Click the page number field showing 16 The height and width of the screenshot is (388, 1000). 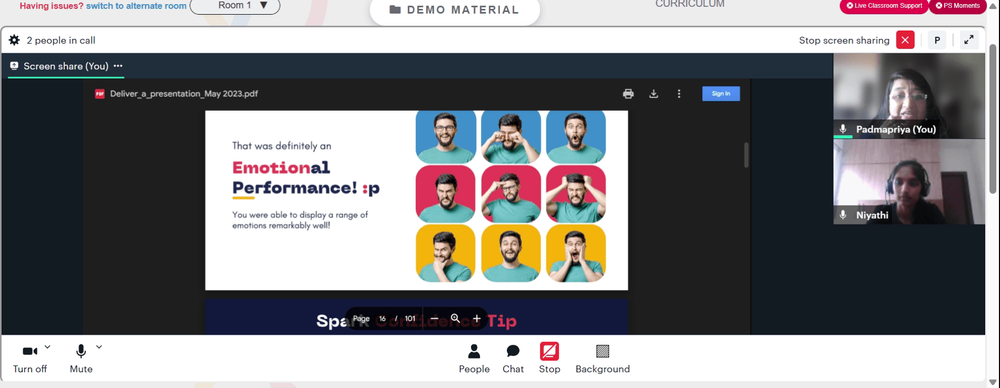382,318
